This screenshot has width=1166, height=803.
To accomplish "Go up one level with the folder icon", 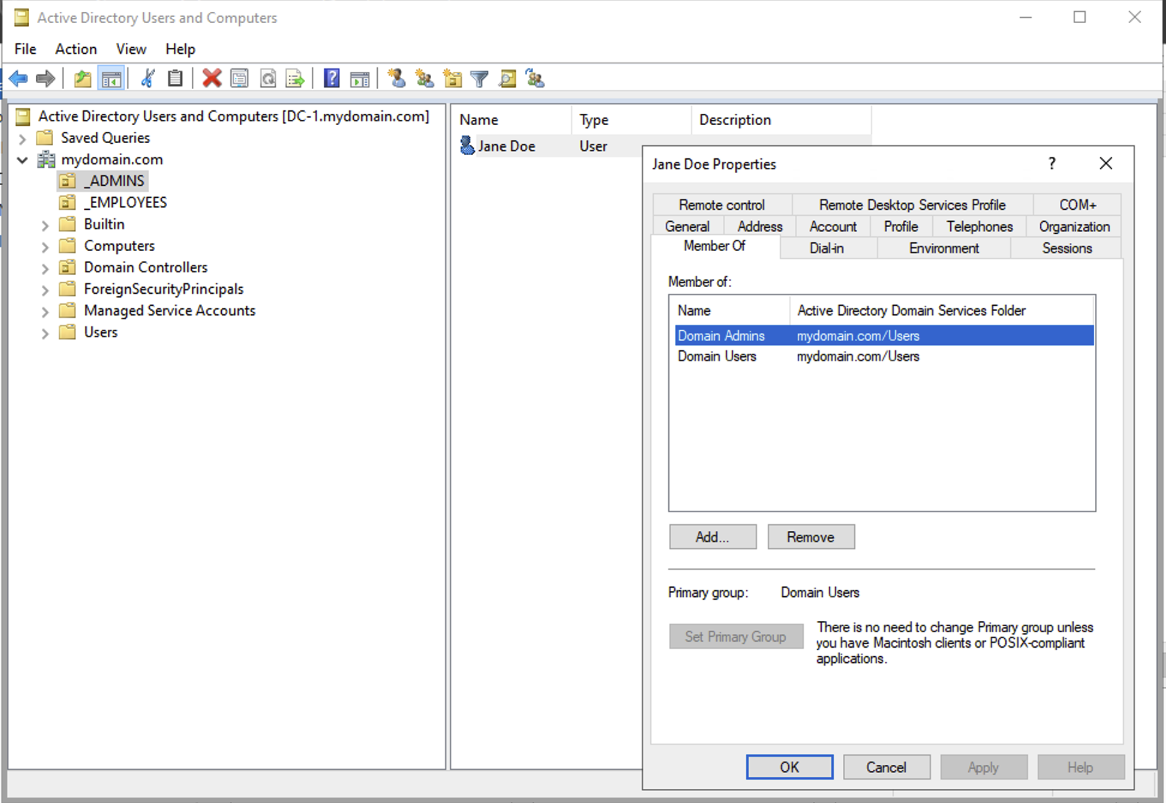I will click(x=83, y=78).
